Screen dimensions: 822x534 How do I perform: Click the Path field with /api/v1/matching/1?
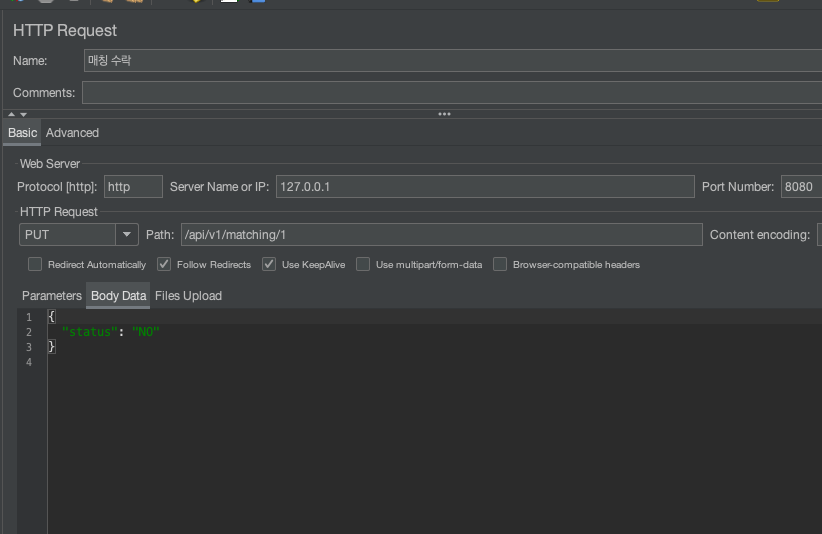point(441,235)
